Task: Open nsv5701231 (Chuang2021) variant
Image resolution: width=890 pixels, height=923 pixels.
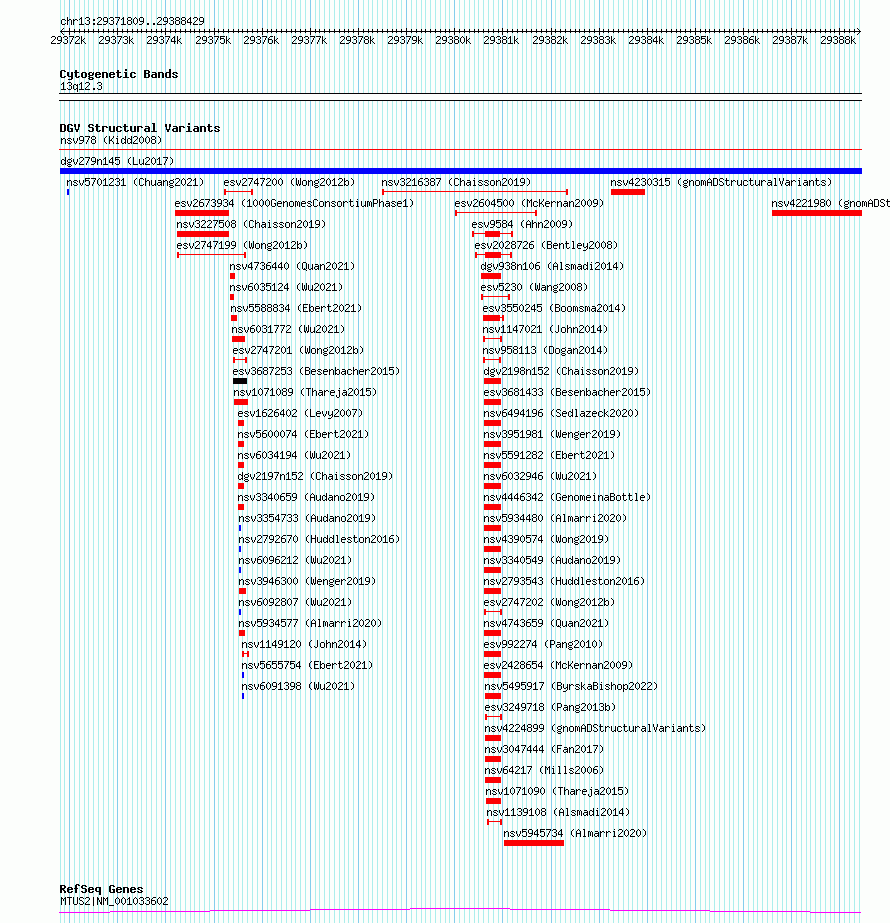Action: 135,182
